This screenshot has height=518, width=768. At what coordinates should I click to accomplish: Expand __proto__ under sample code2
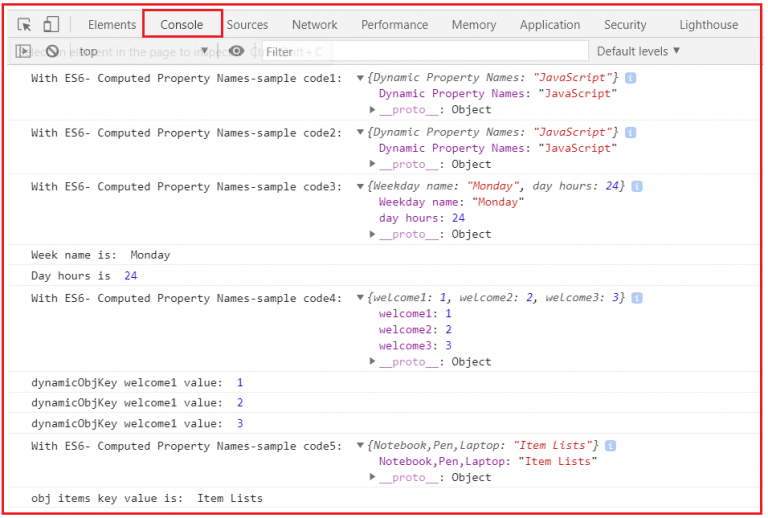373,164
